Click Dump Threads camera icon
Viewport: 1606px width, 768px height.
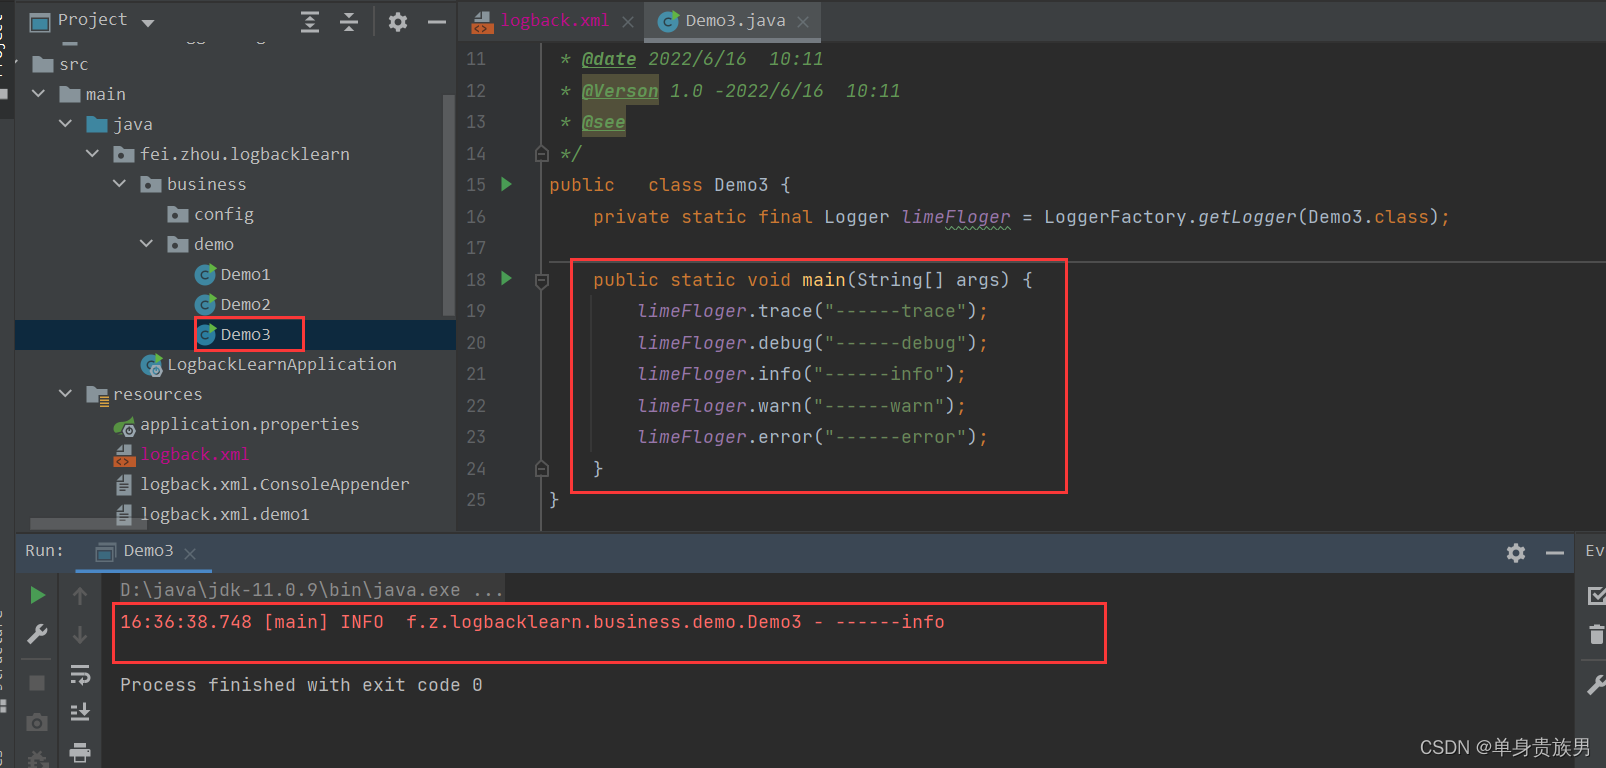37,722
